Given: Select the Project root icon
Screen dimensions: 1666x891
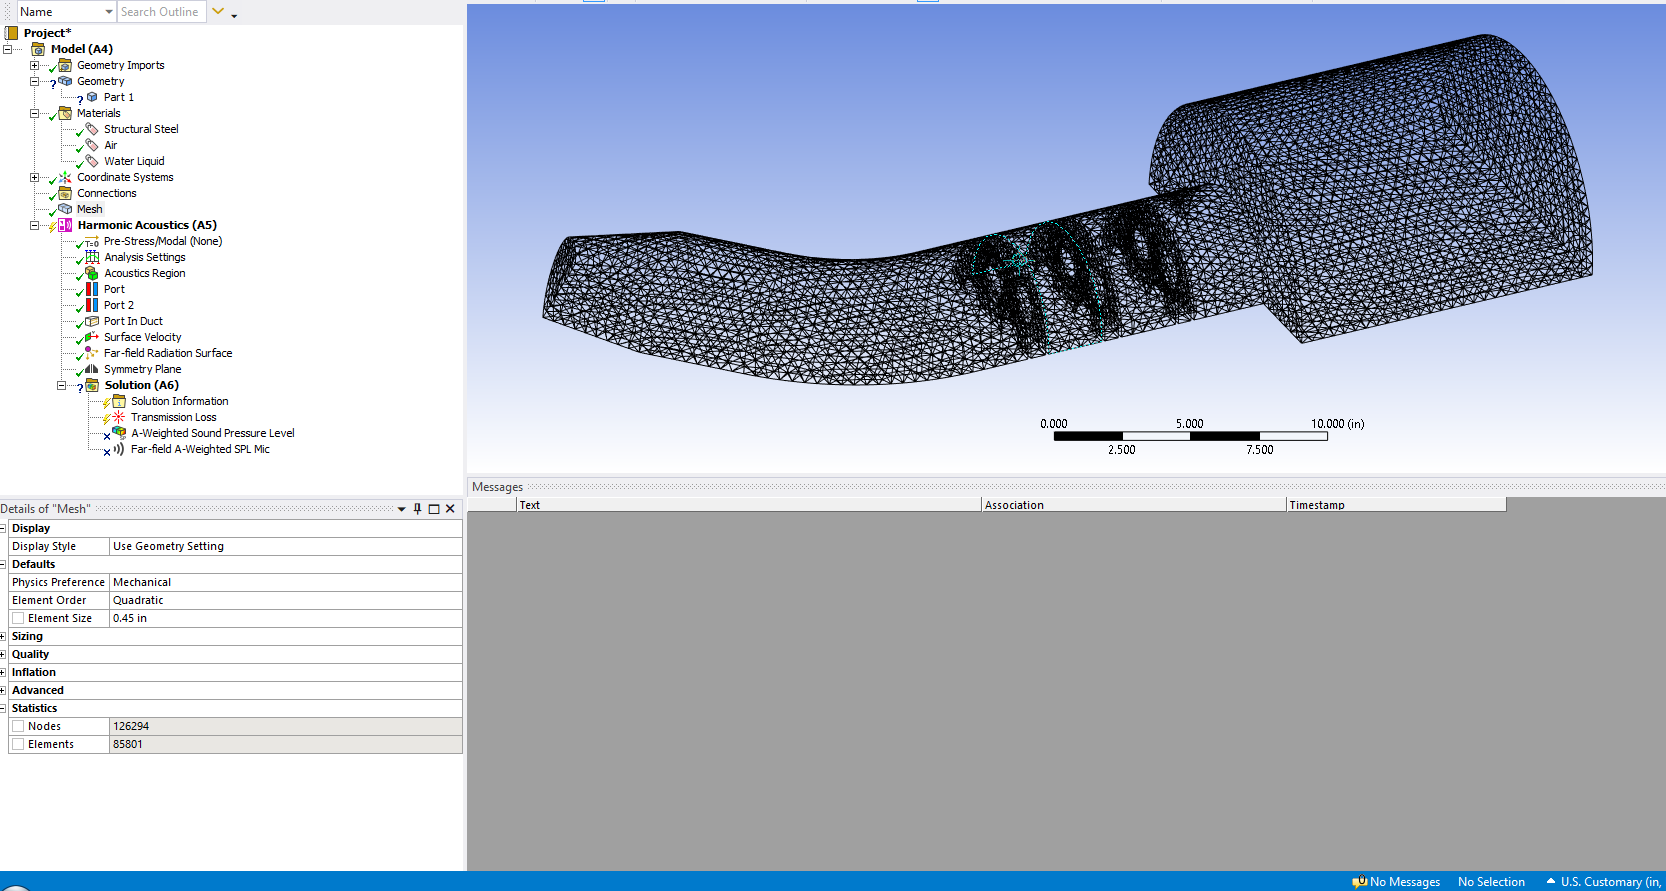Looking at the screenshot, I should (11, 33).
